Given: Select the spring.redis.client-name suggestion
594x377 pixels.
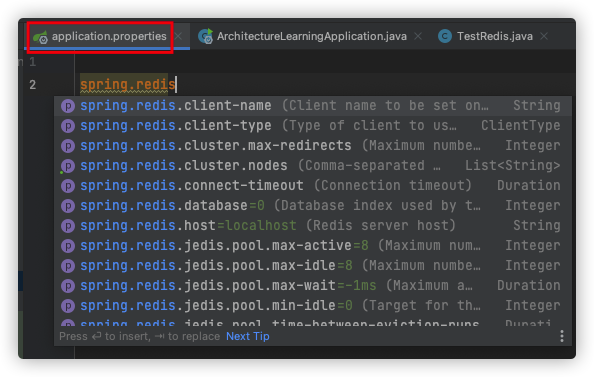Looking at the screenshot, I should click(x=313, y=106).
